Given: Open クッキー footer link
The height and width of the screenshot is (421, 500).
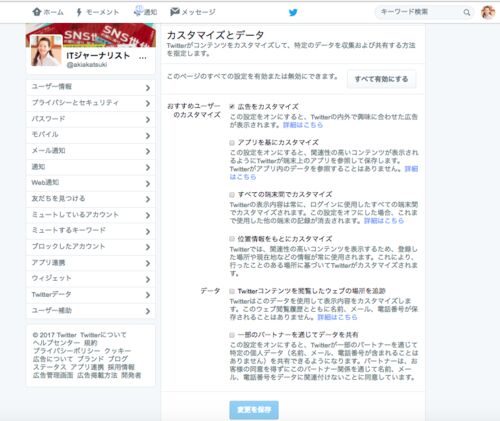Looking at the screenshot, I should (118, 351).
